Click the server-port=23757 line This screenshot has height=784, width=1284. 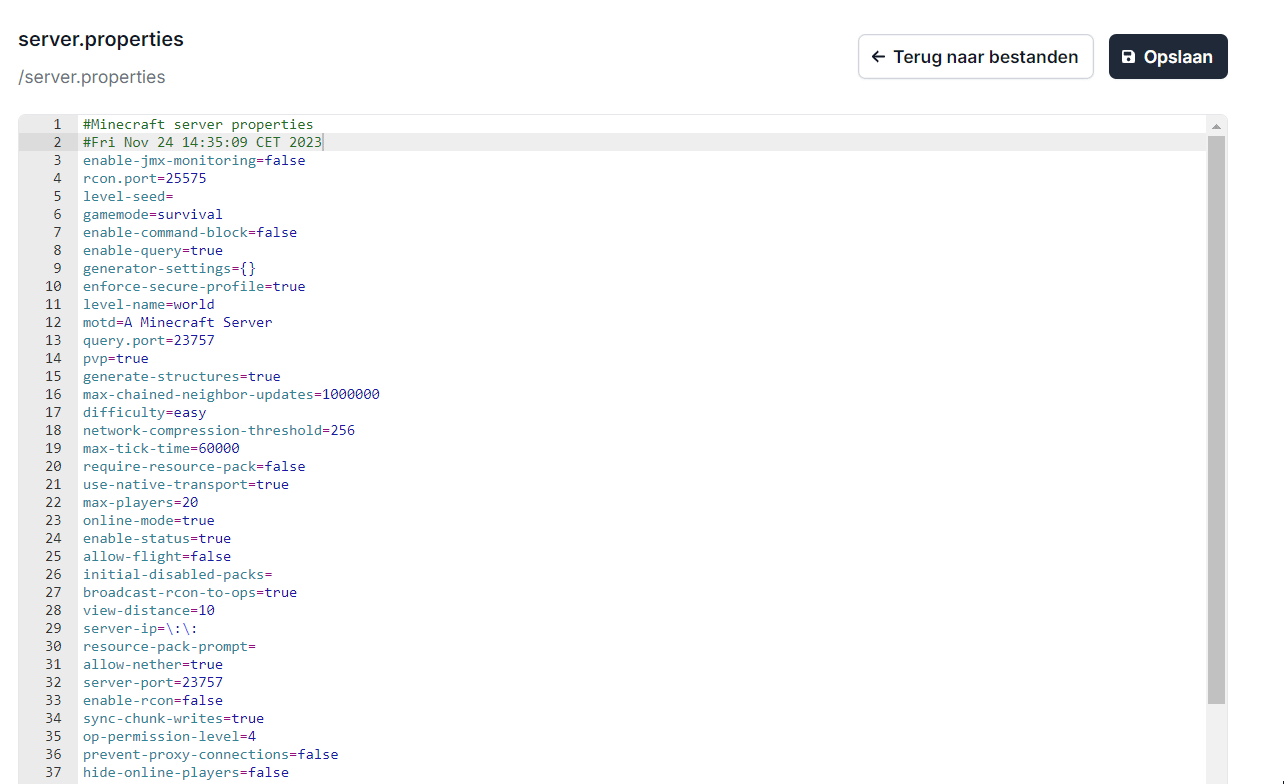152,682
